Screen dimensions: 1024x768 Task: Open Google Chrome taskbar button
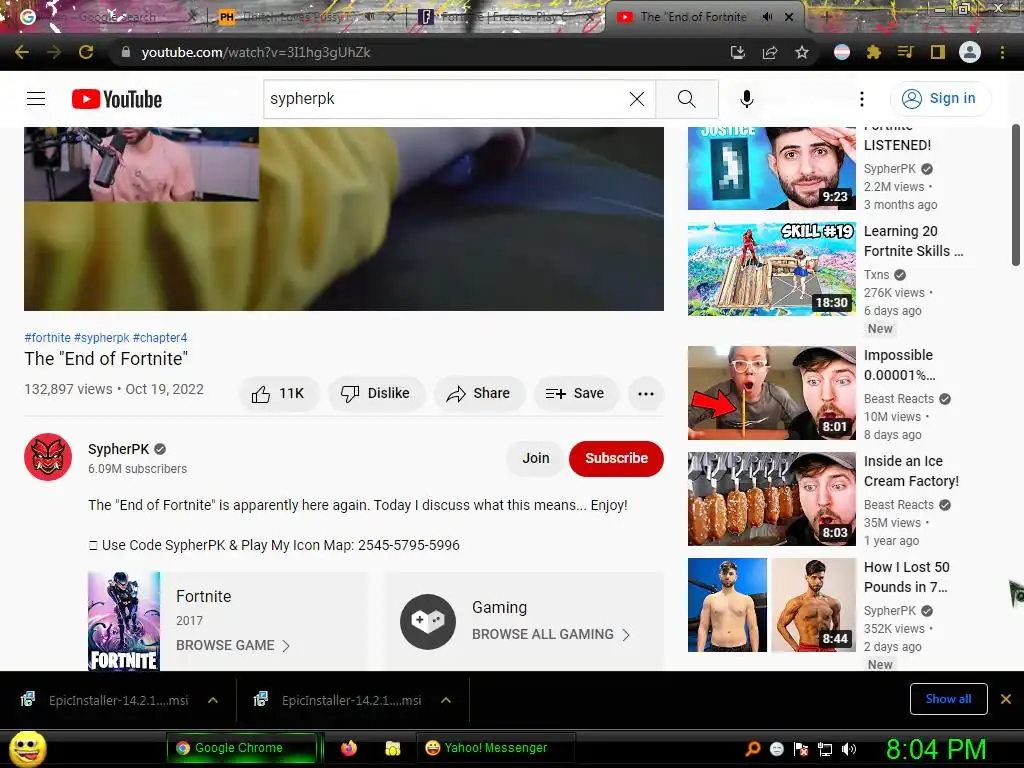(x=242, y=748)
